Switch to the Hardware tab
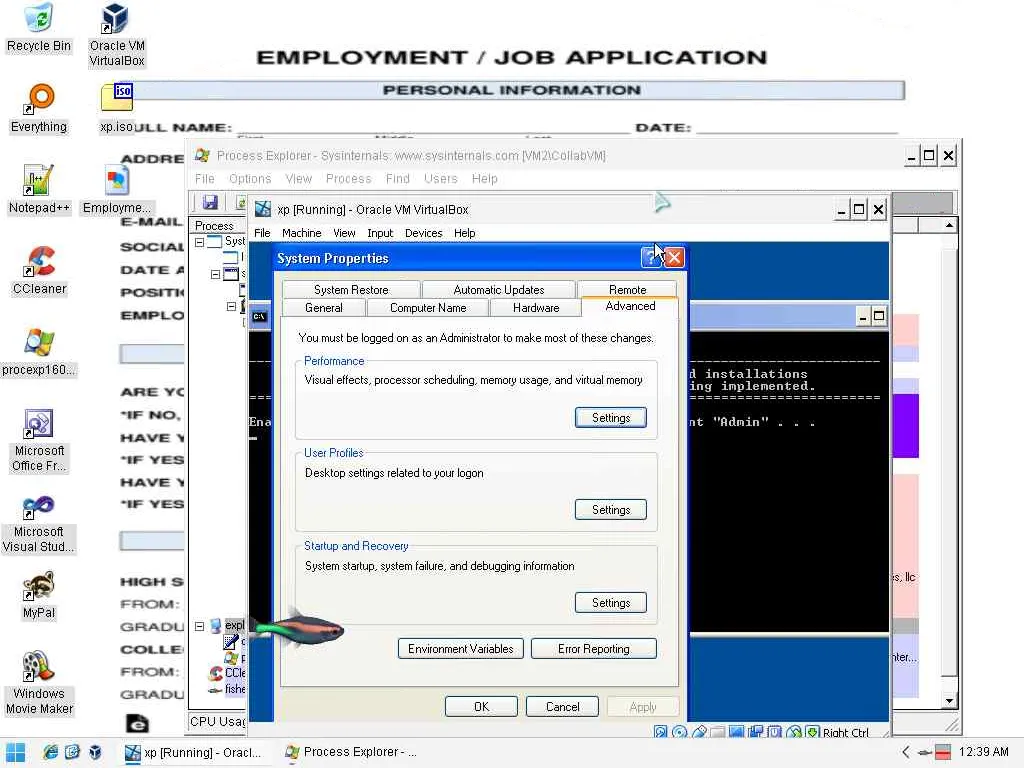Screen dimensions: 1024x768 (x=536, y=308)
